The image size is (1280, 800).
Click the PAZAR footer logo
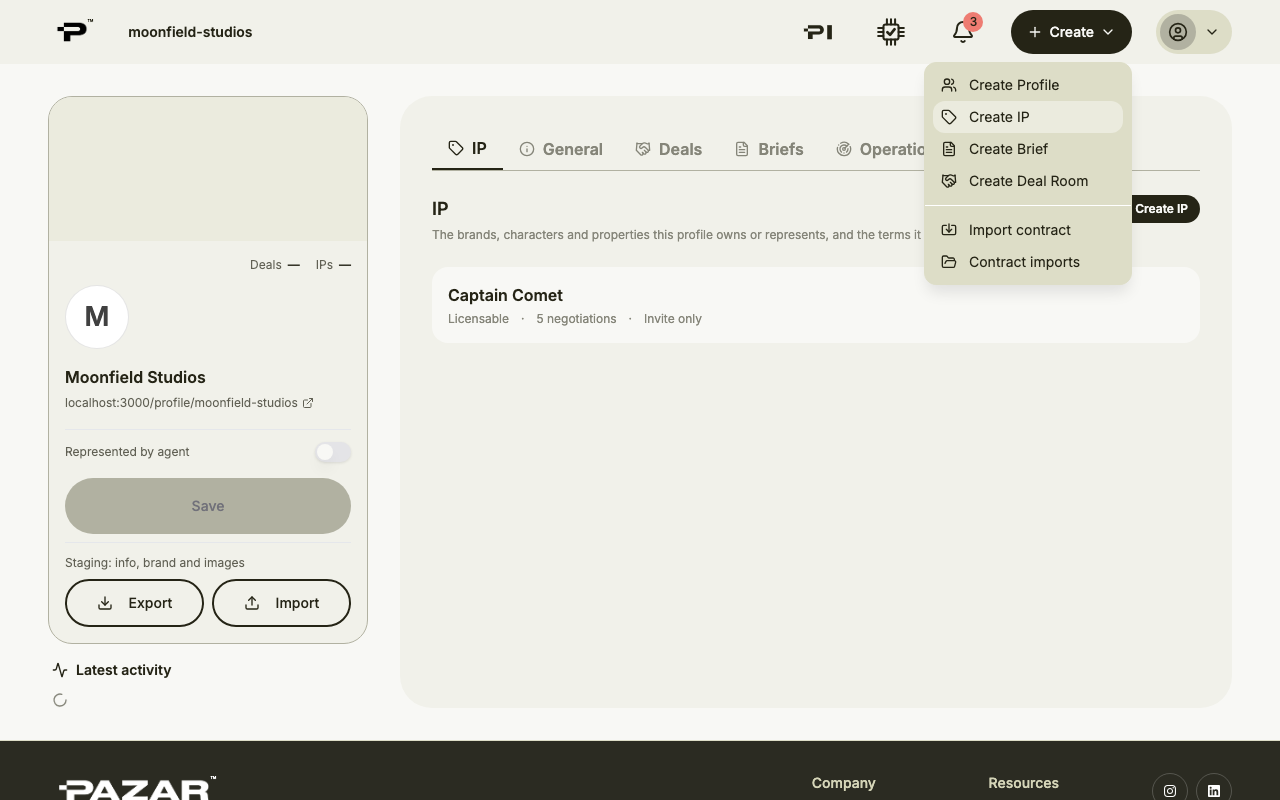point(137,788)
